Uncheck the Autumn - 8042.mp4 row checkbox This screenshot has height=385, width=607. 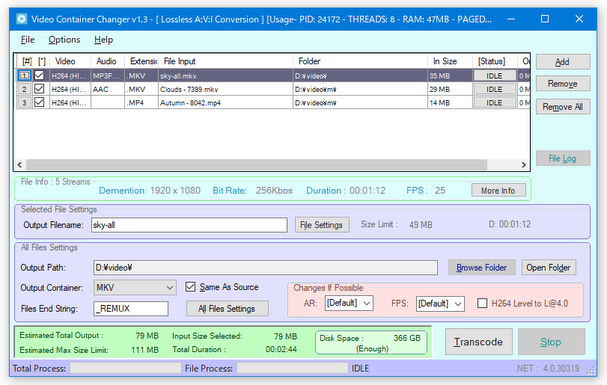coord(39,103)
